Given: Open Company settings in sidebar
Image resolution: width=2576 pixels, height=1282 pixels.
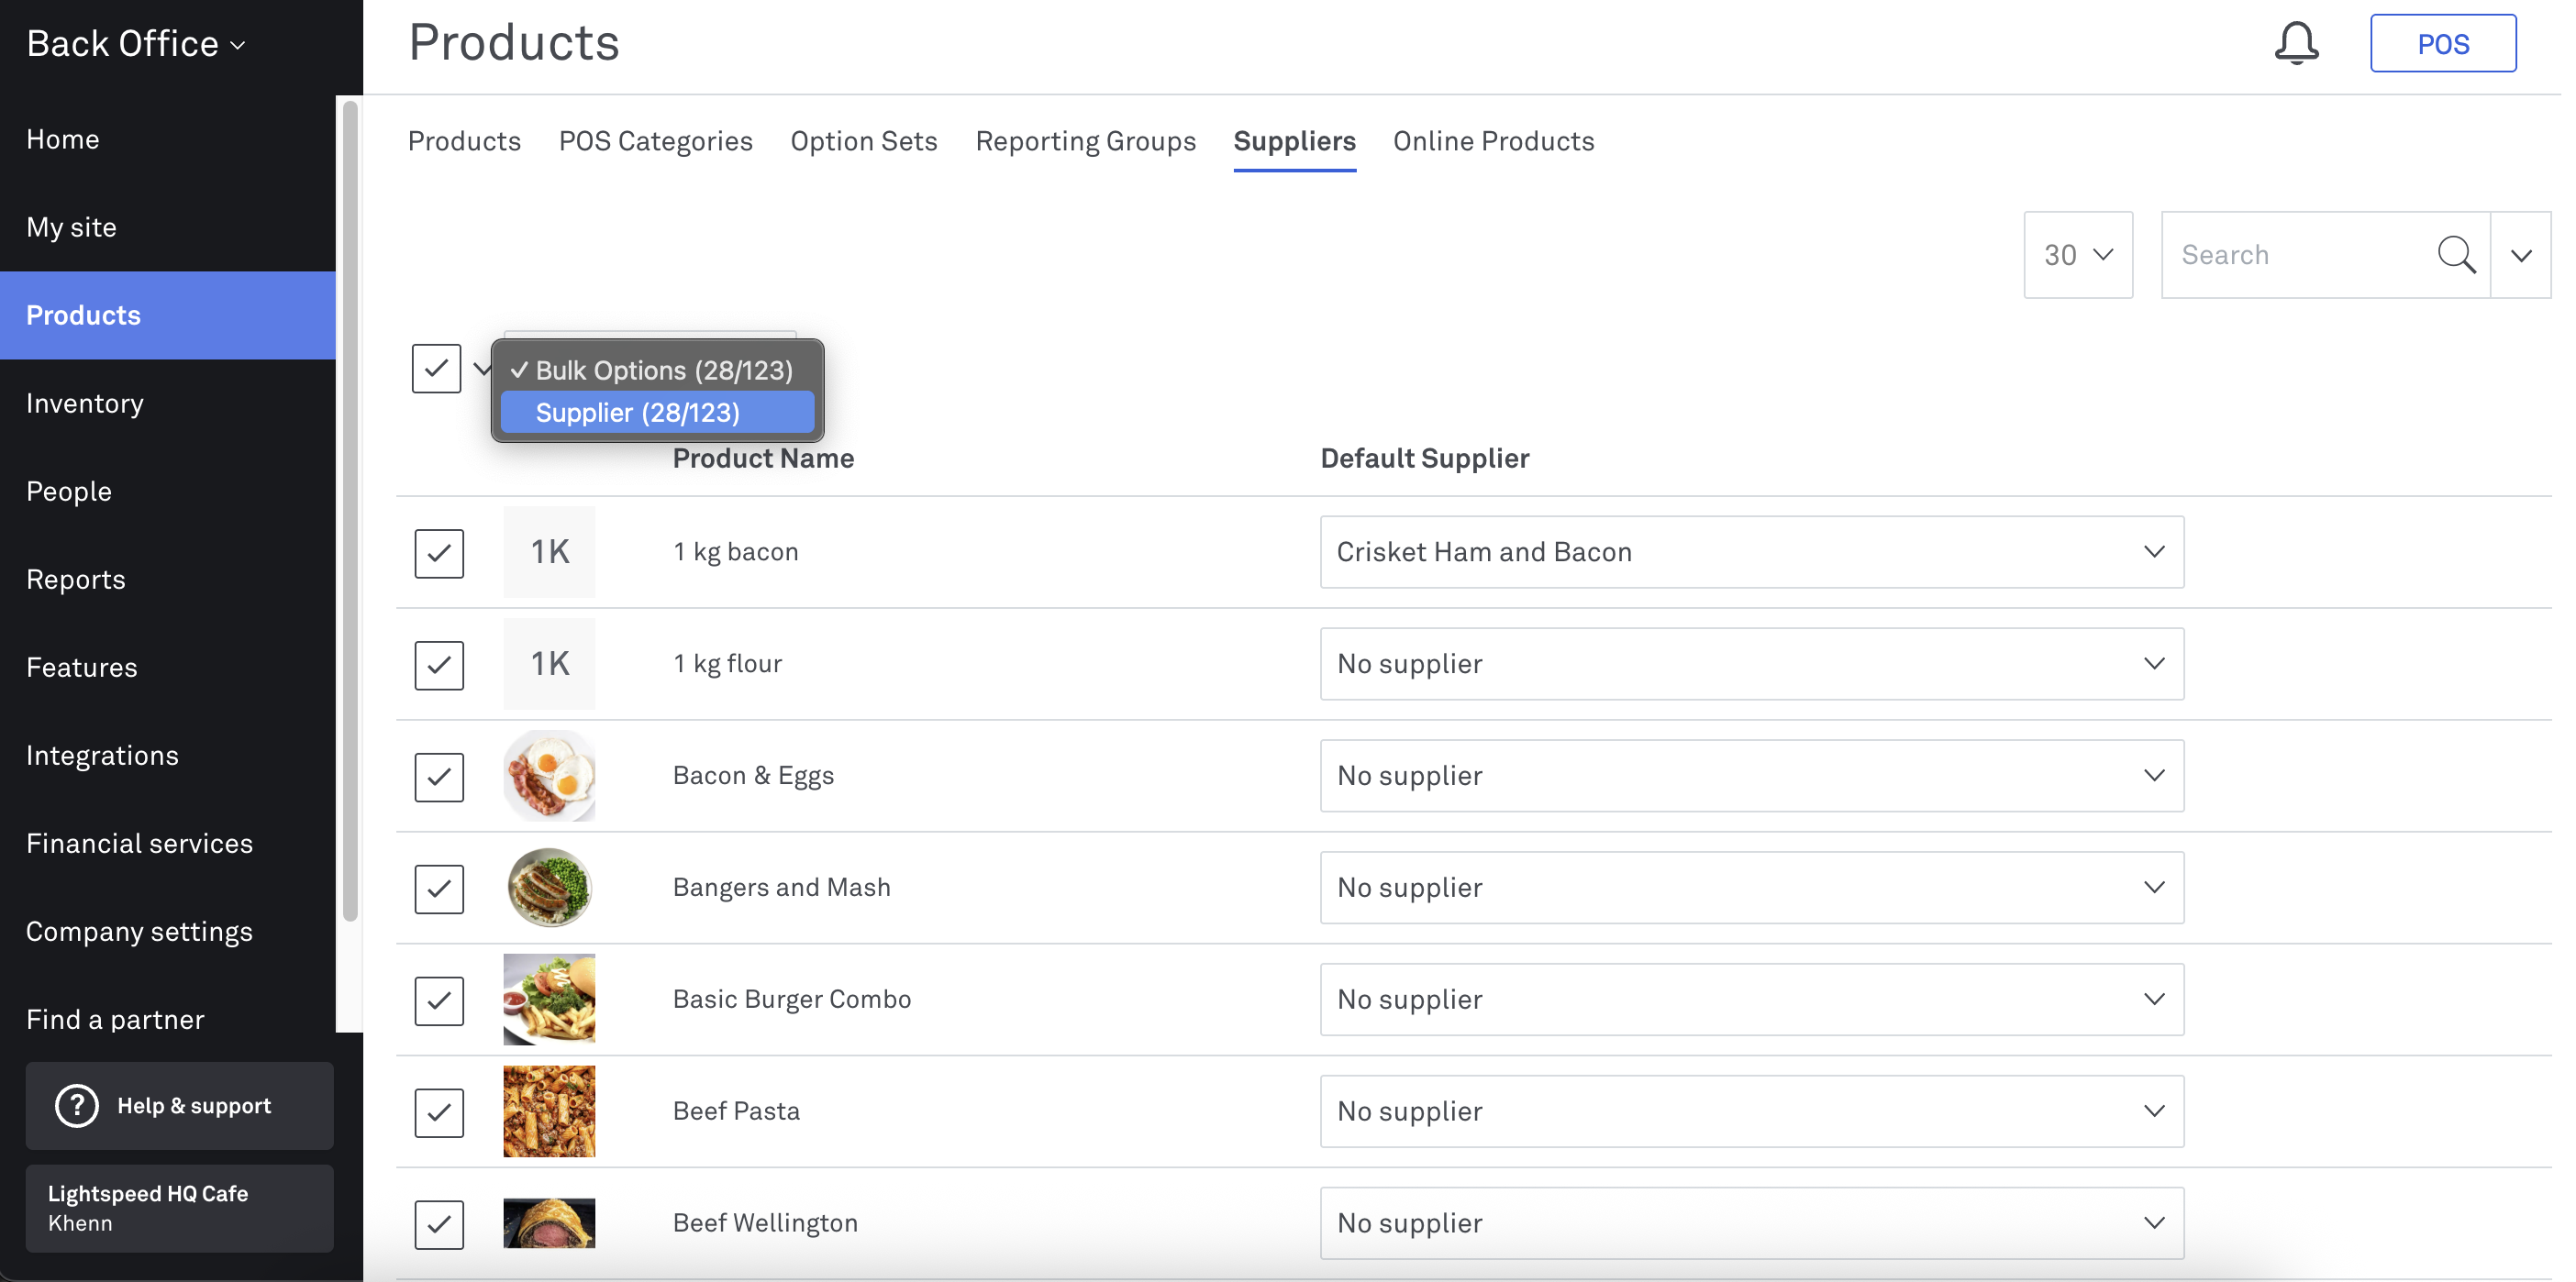Looking at the screenshot, I should (x=168, y=931).
